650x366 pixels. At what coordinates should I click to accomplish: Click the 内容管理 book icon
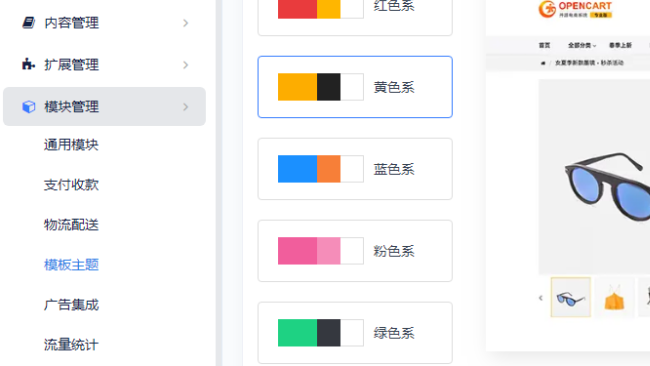pos(29,23)
